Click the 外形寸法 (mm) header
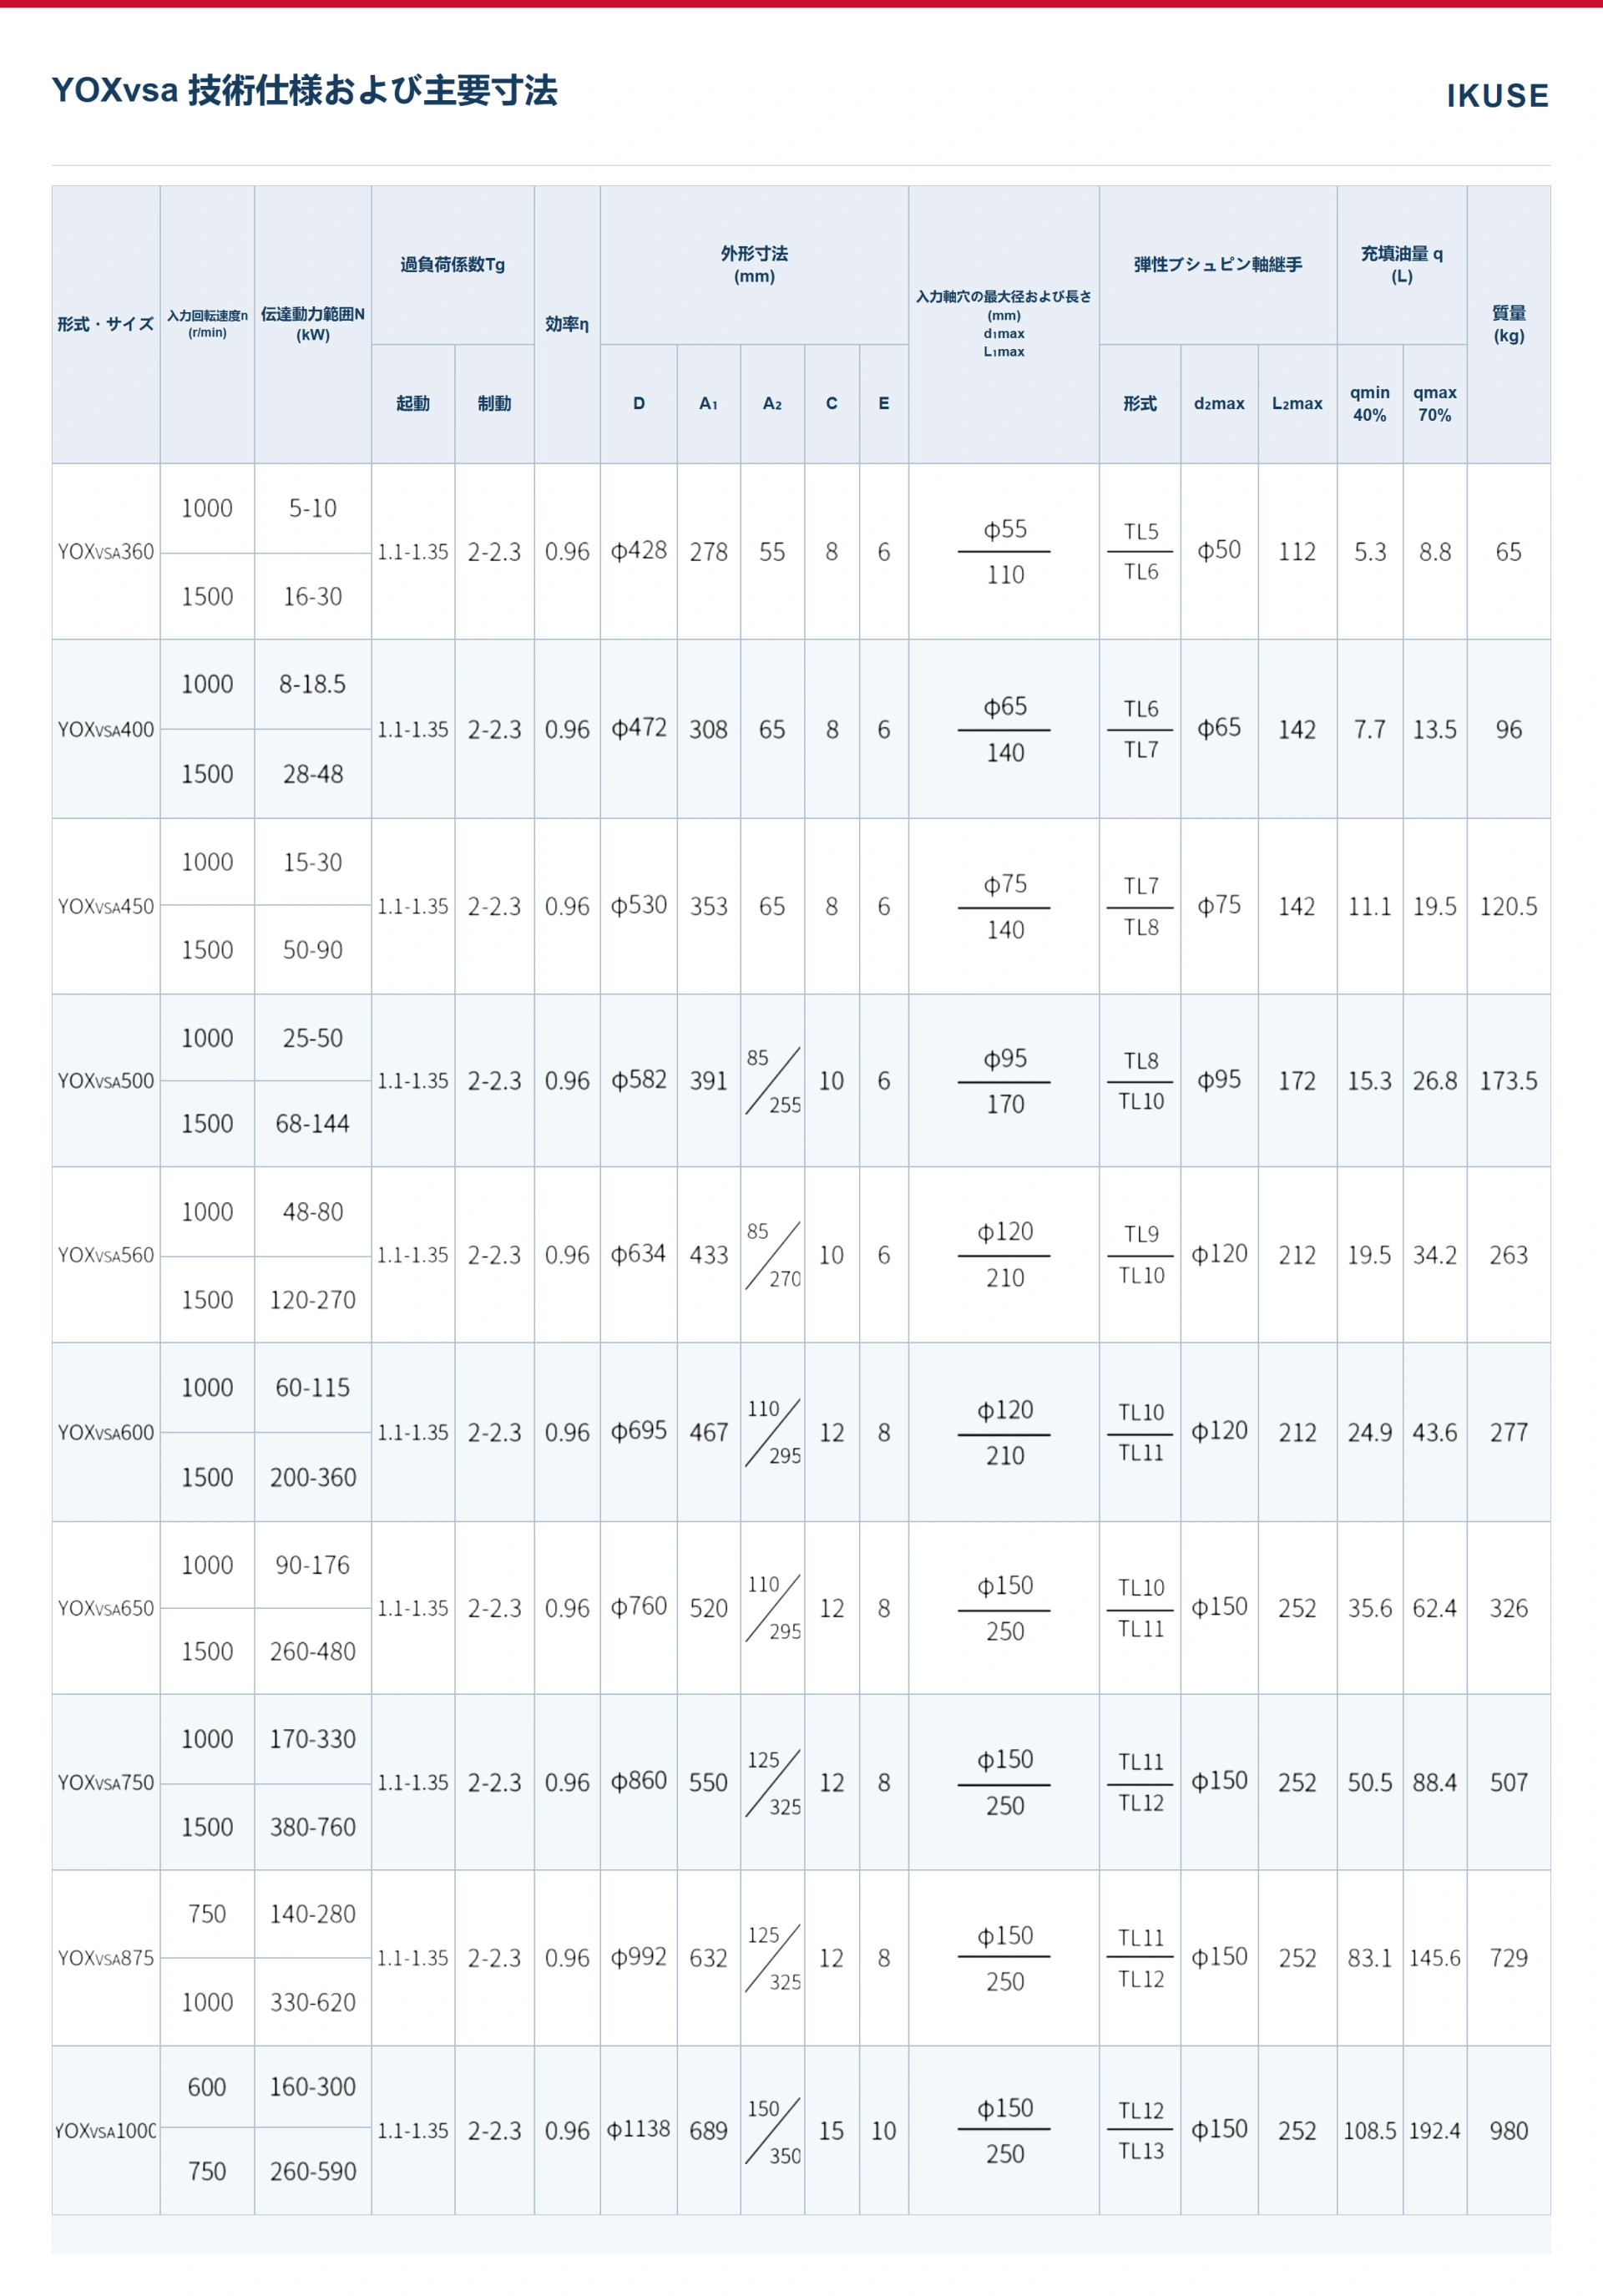The height and width of the screenshot is (2296, 1603). (754, 264)
